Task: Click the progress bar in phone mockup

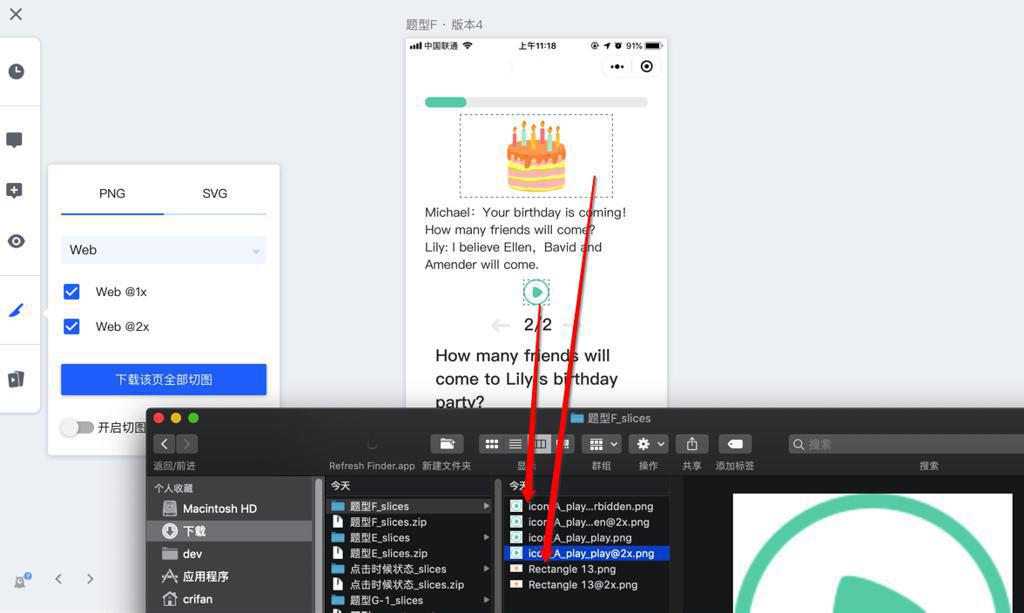Action: tap(536, 102)
